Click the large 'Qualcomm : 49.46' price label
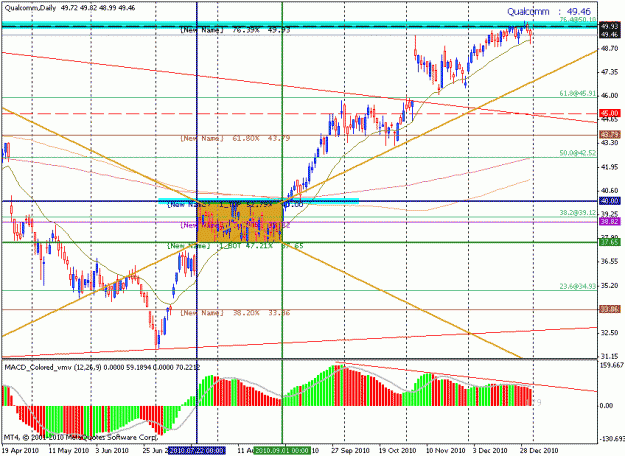The image size is (625, 456). coord(549,11)
